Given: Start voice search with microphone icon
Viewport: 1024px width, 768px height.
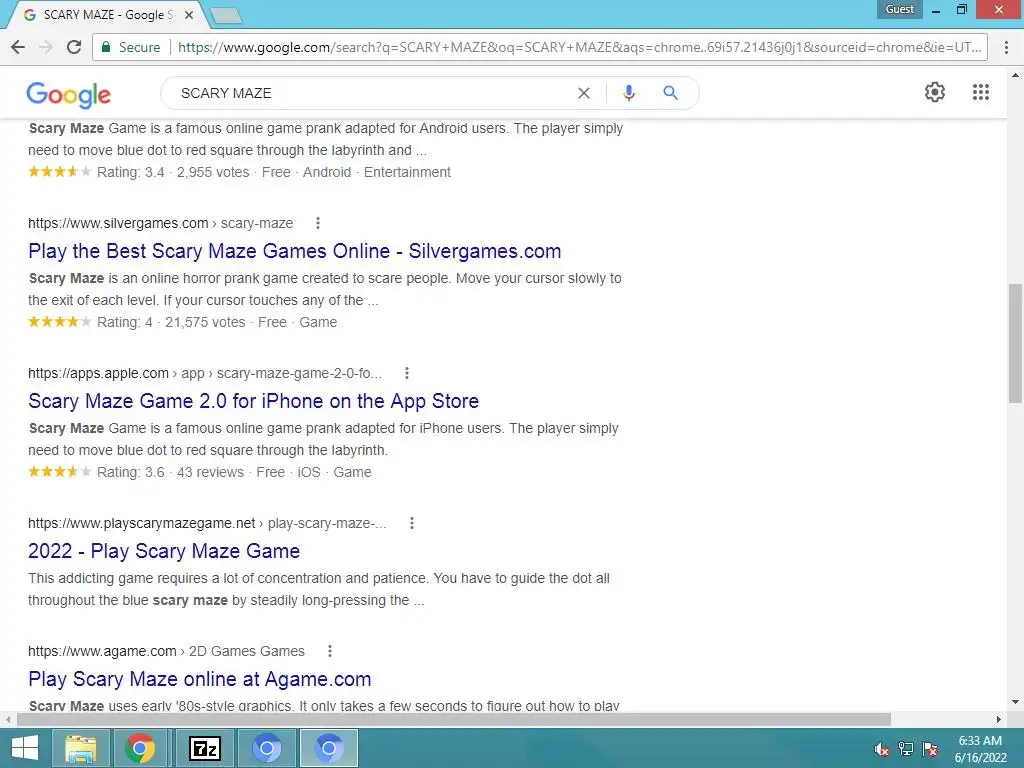Looking at the screenshot, I should point(629,93).
